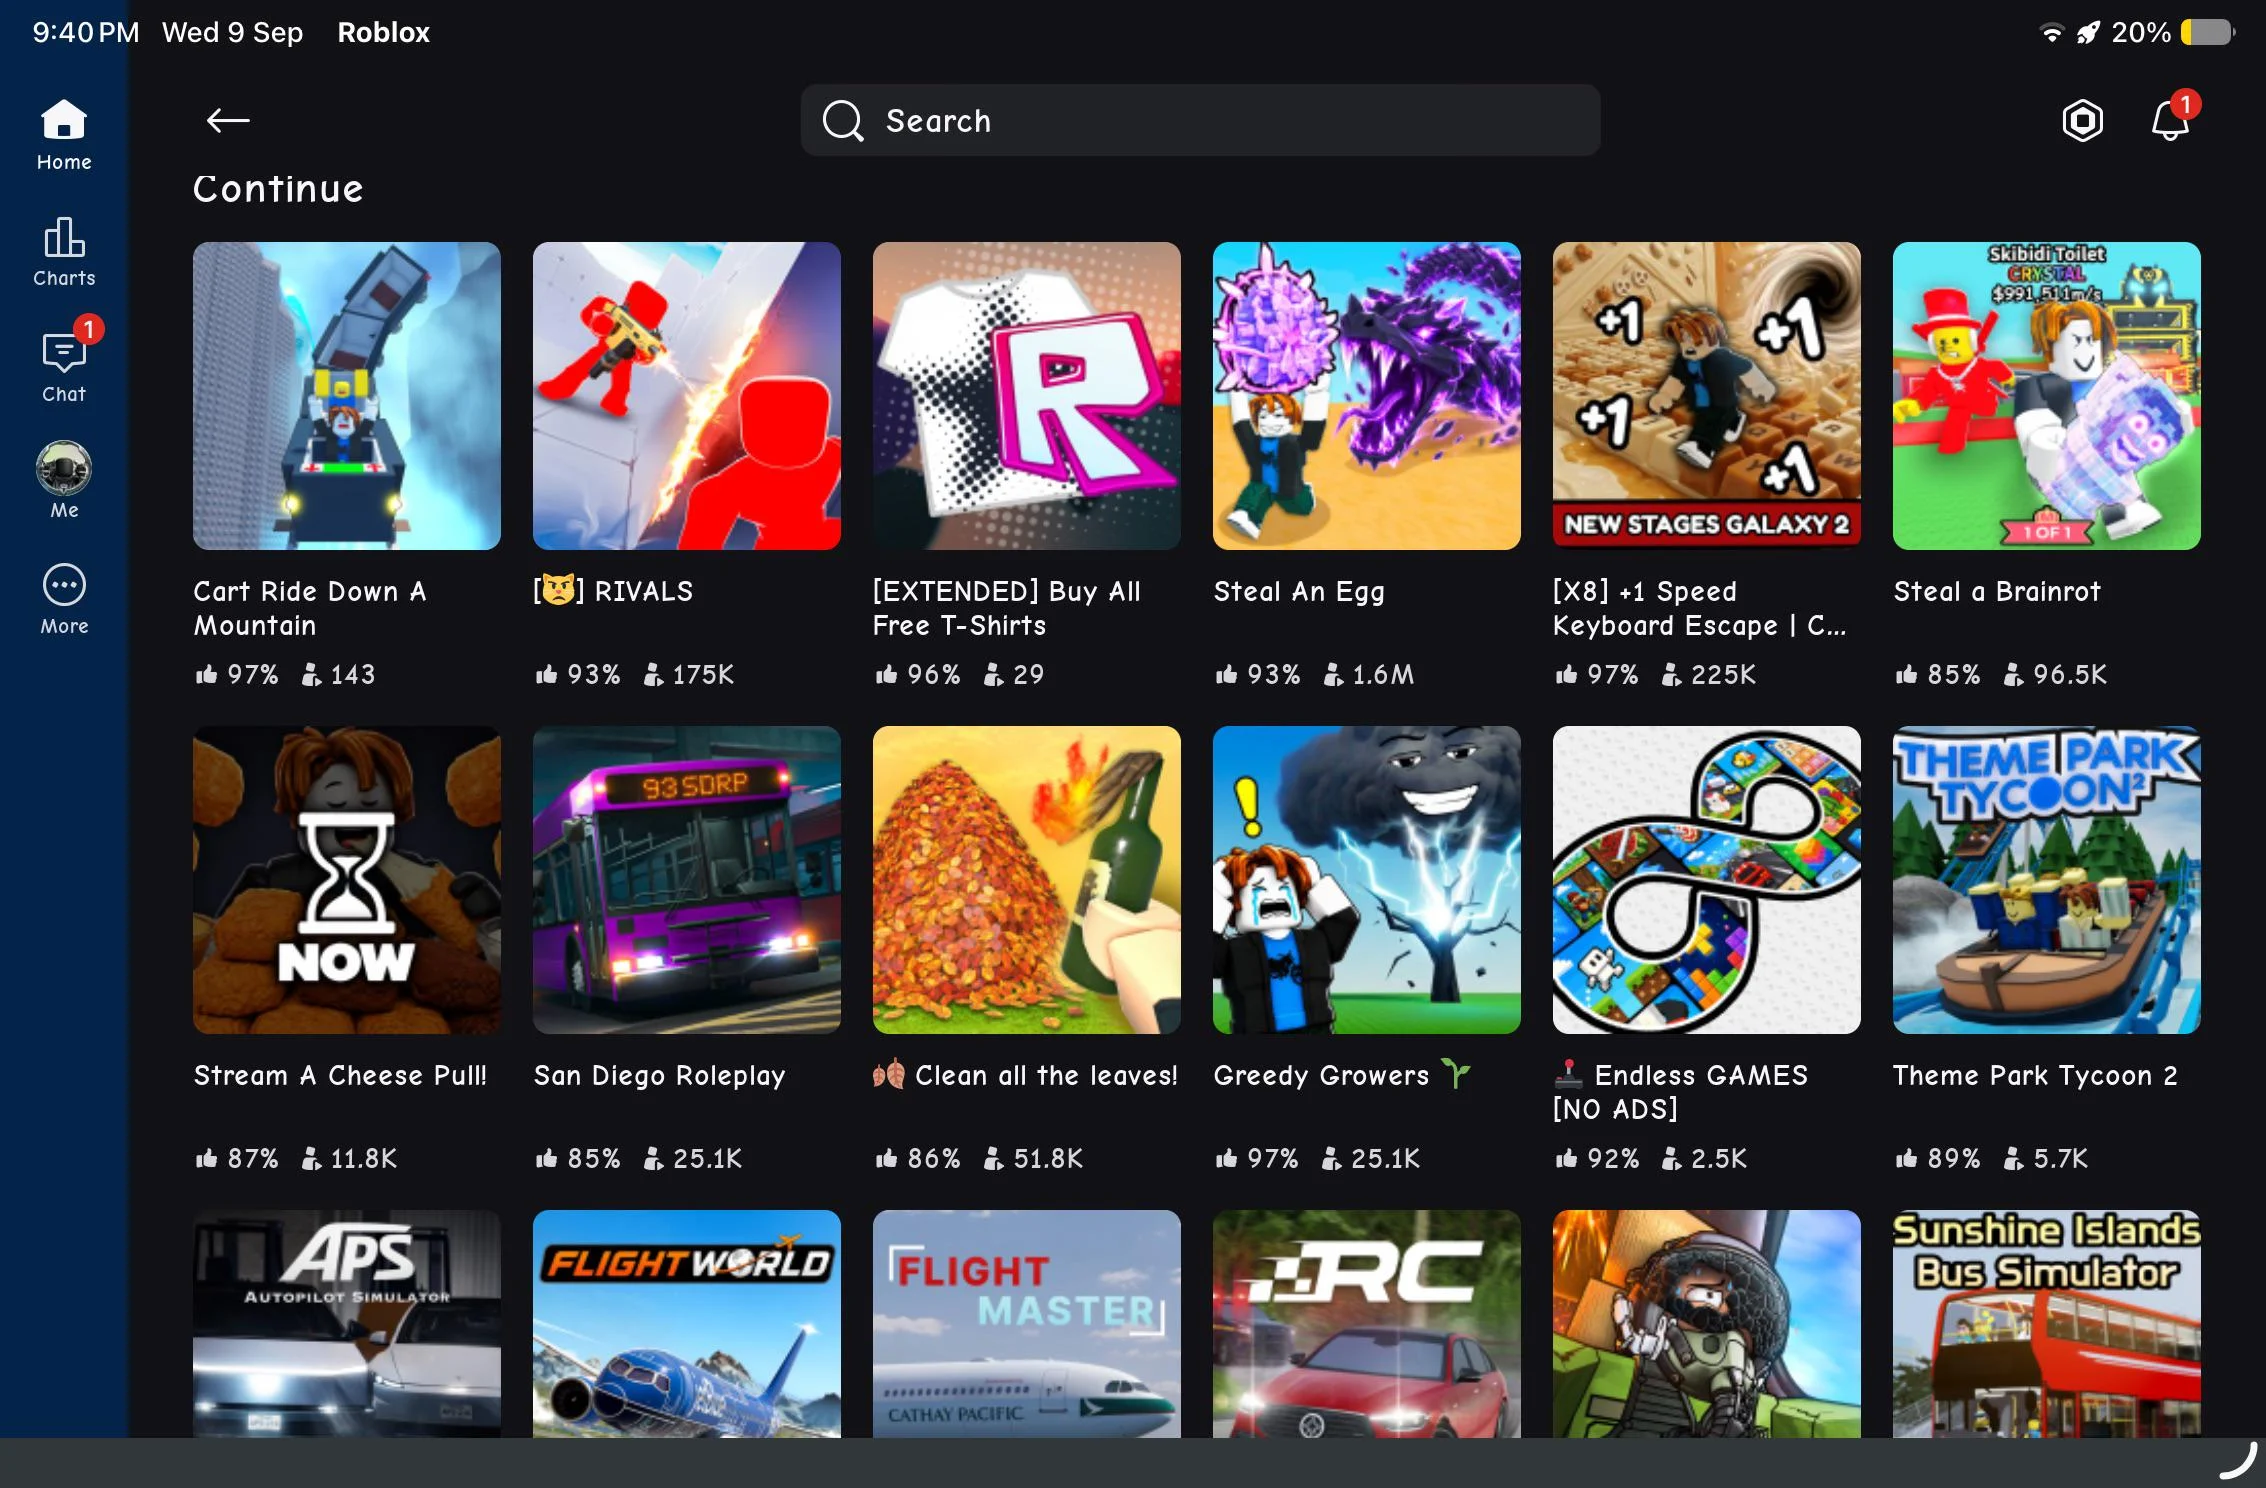This screenshot has width=2266, height=1488.
Task: Open the More options icon
Action: coord(64,598)
